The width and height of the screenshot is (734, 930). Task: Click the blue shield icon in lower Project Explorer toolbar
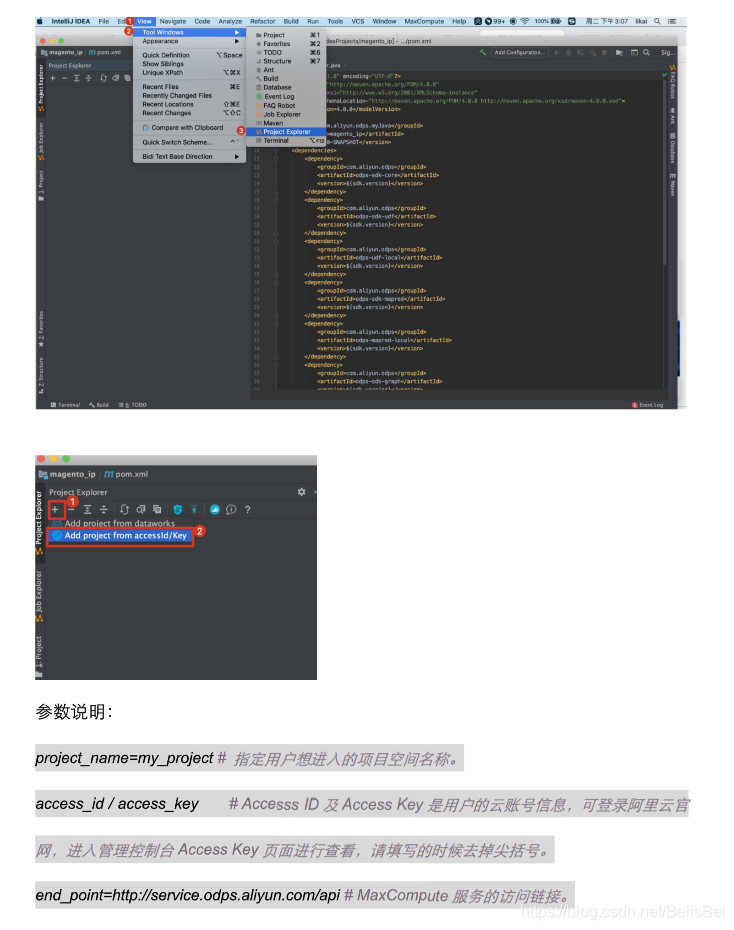[177, 509]
